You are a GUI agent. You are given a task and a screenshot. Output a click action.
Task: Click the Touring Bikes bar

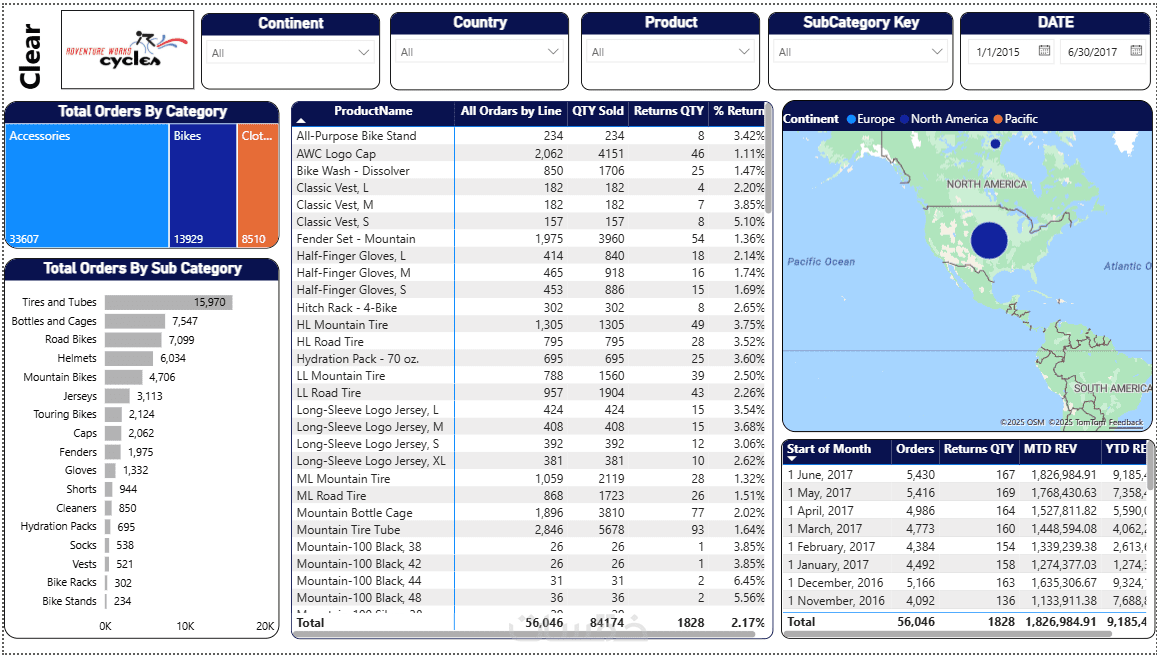pos(114,415)
